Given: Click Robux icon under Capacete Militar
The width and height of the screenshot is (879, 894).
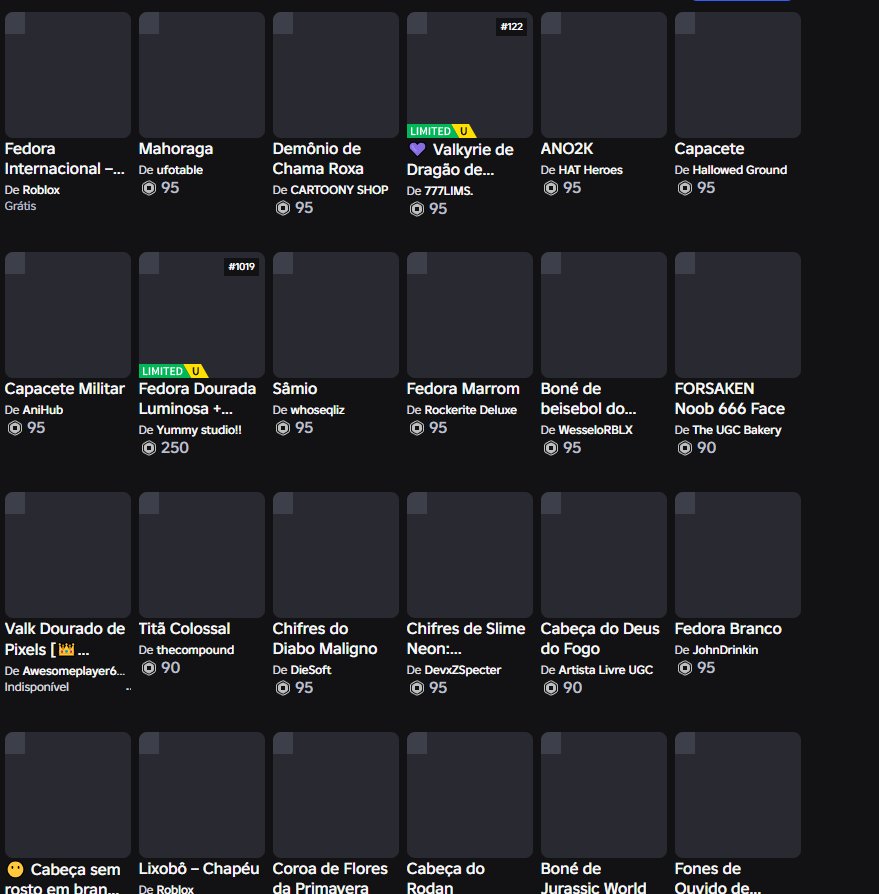Looking at the screenshot, I should (x=15, y=428).
